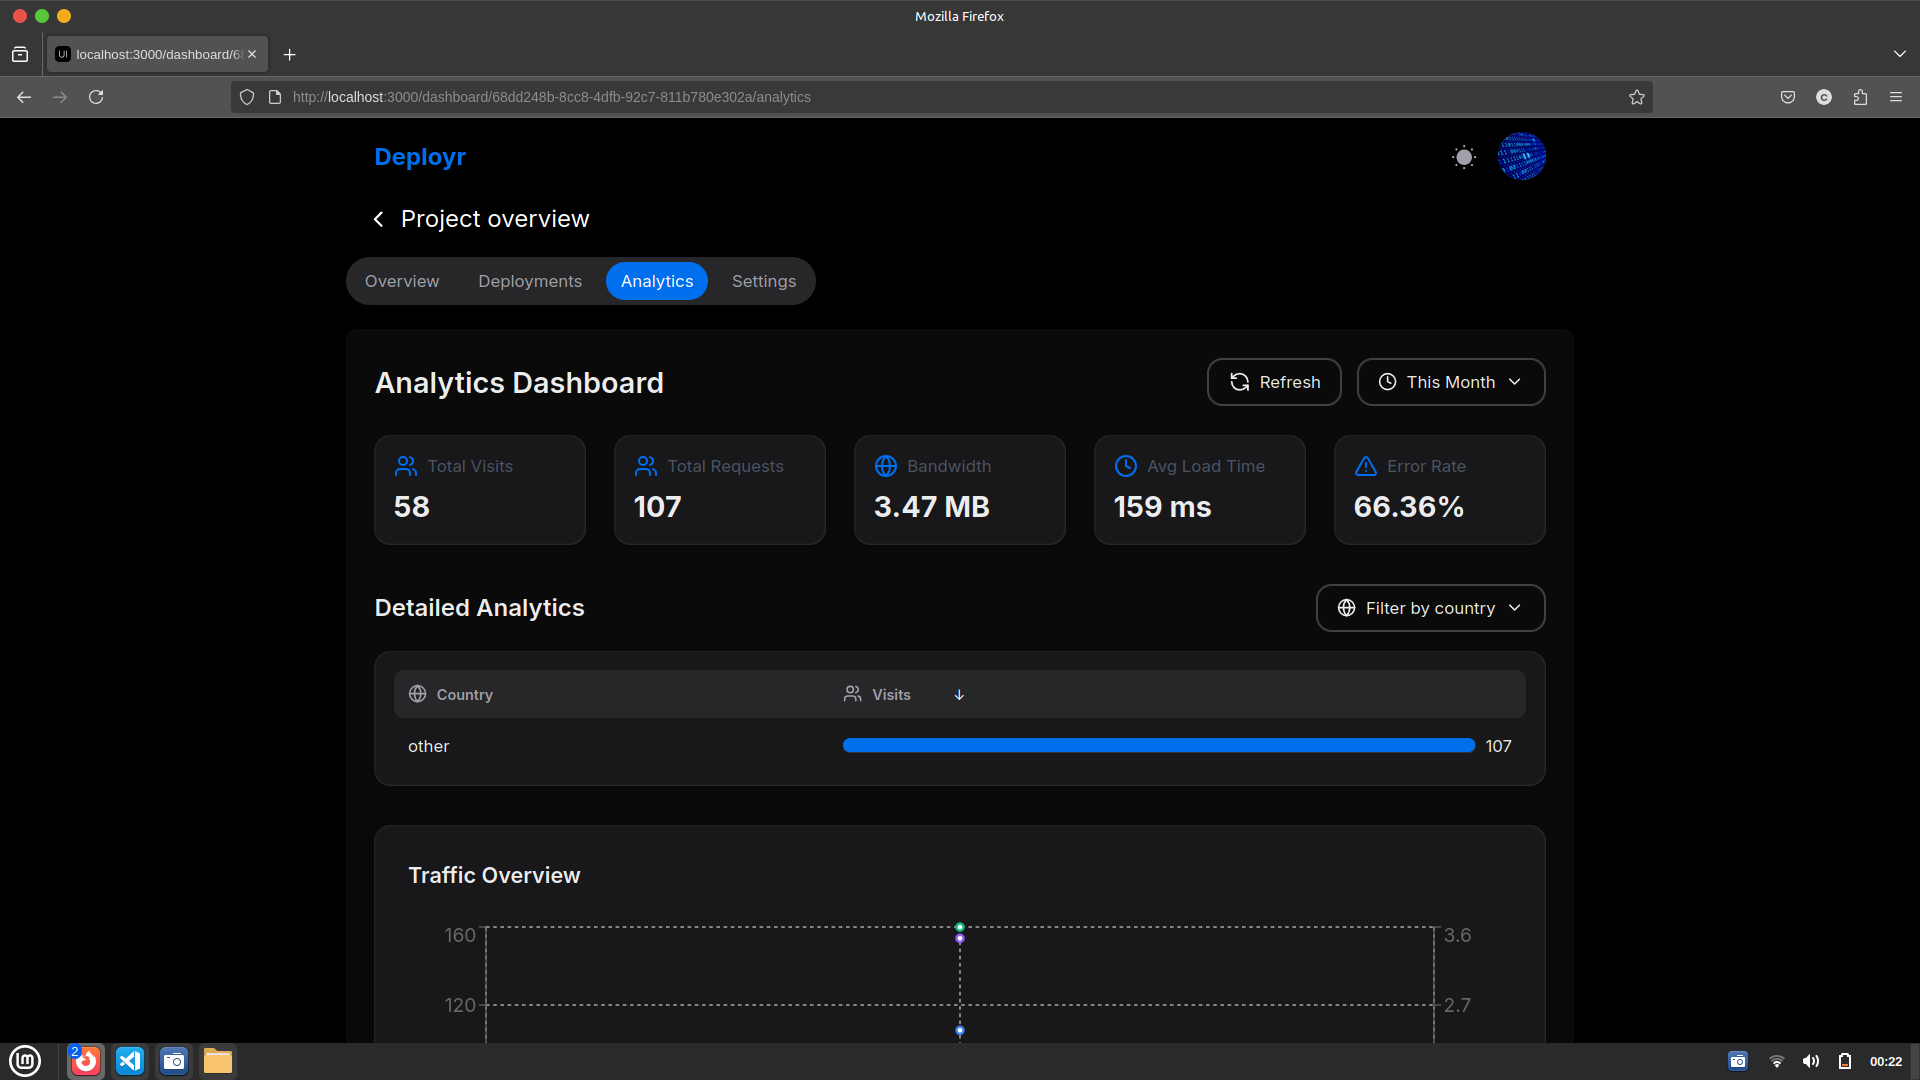This screenshot has width=1920, height=1080.
Task: Expand the This Month time range dropdown
Action: click(x=1450, y=382)
